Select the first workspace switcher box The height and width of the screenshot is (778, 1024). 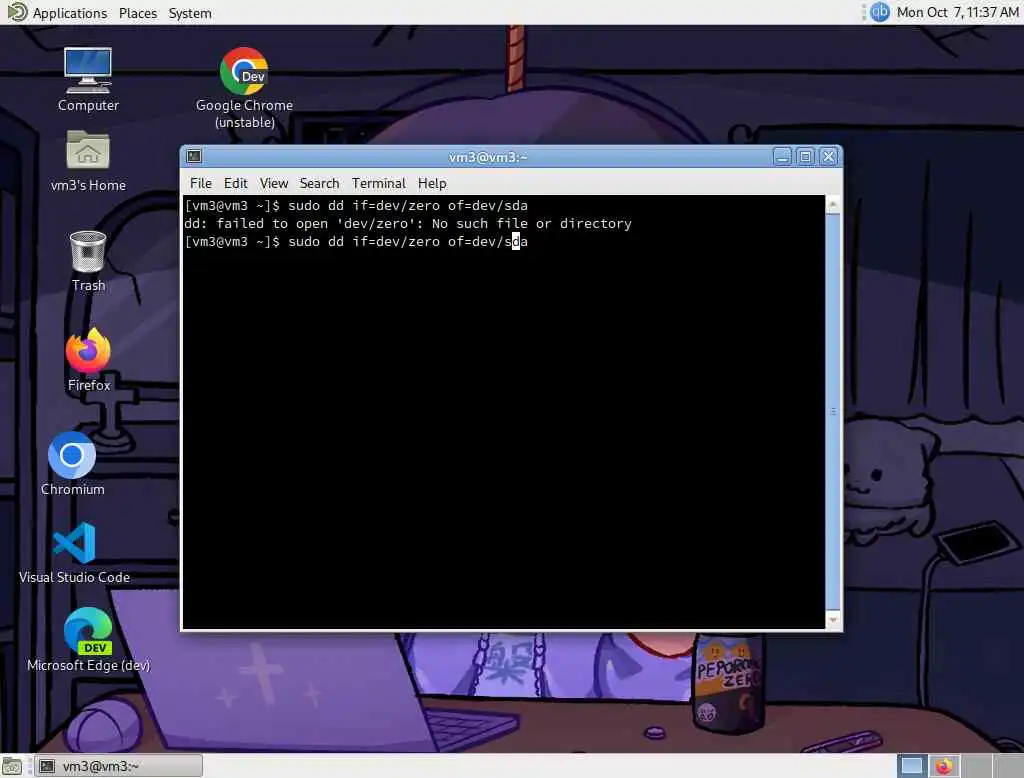(x=911, y=766)
